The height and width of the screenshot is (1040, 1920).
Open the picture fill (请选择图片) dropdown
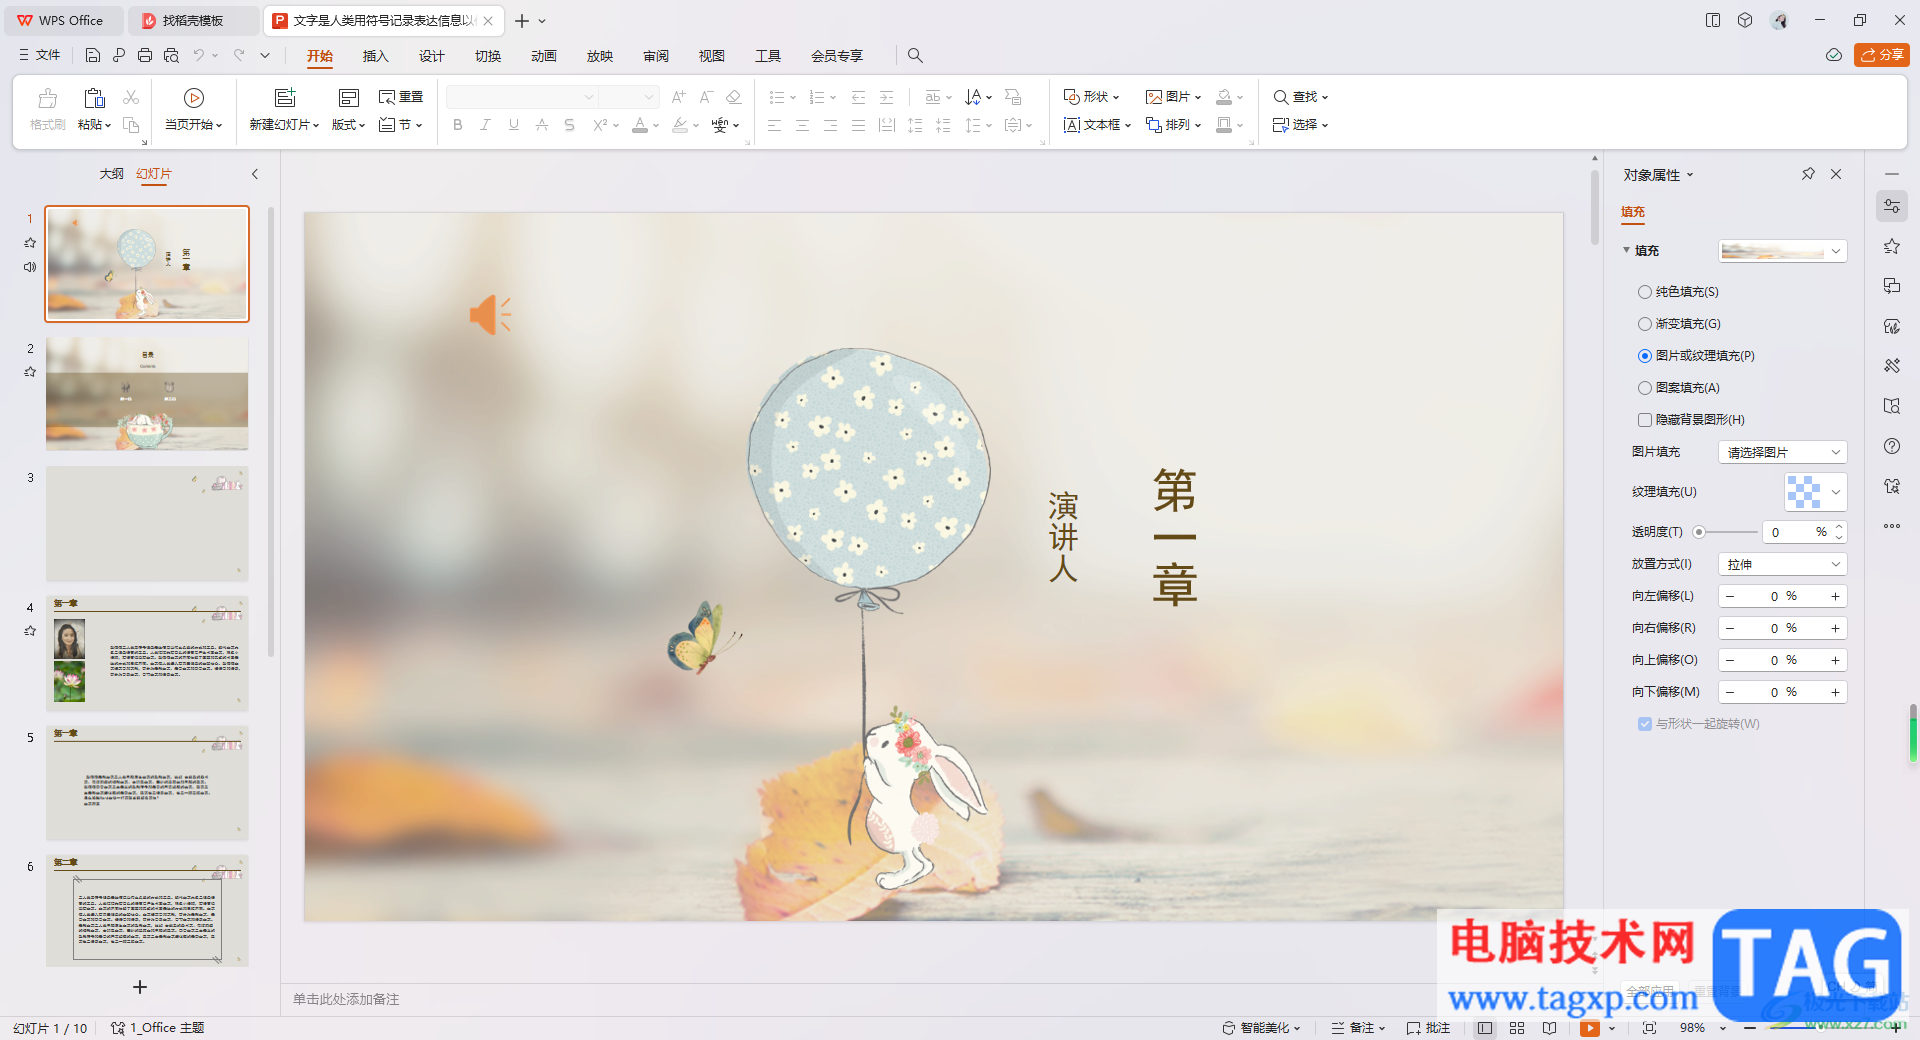pyautogui.click(x=1782, y=452)
